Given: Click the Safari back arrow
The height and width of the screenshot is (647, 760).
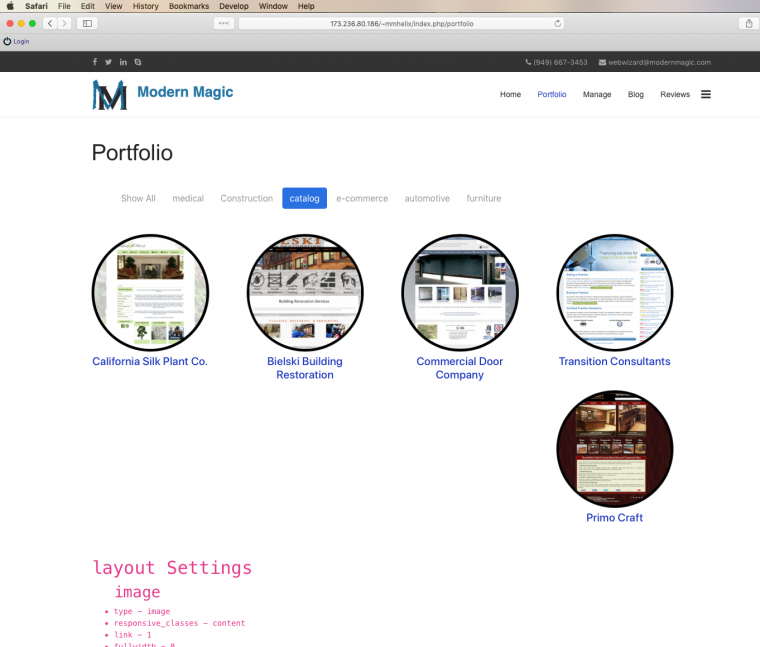Looking at the screenshot, I should [50, 23].
